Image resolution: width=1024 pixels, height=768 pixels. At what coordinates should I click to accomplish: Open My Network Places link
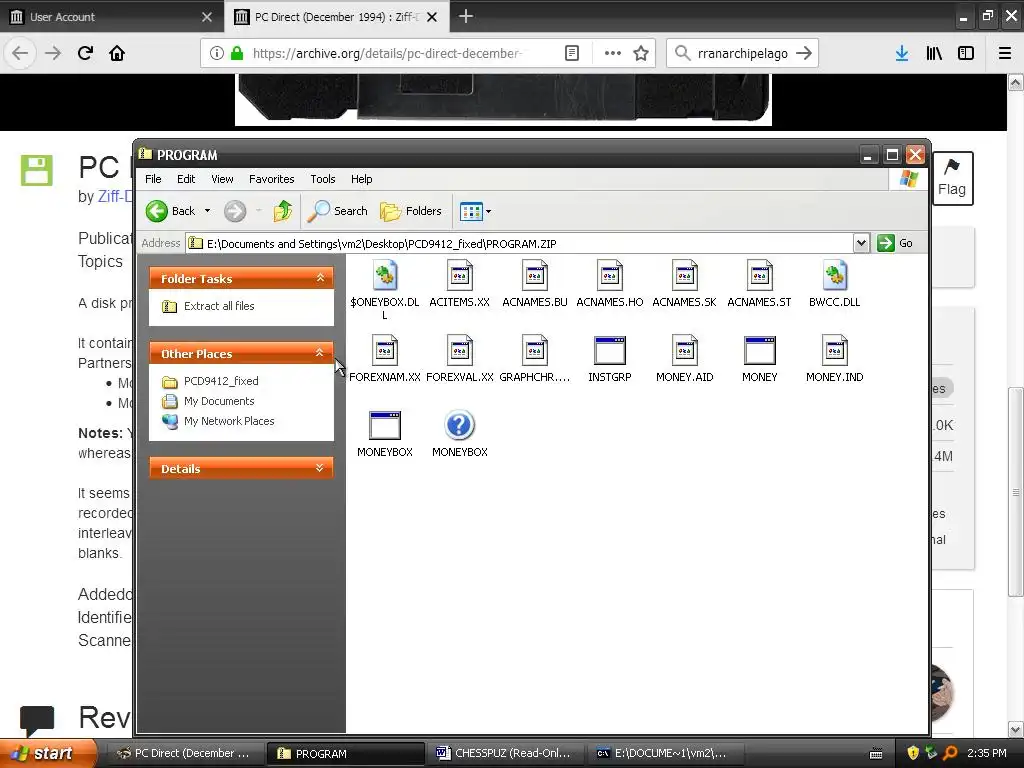click(x=229, y=421)
